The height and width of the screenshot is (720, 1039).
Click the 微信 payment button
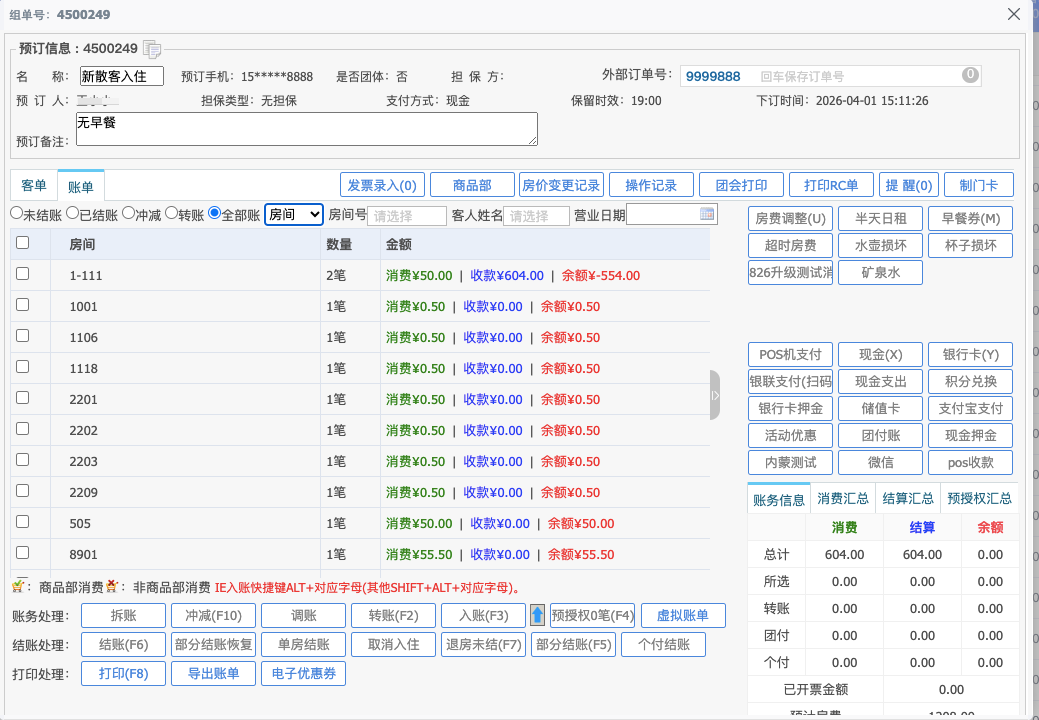pos(880,463)
